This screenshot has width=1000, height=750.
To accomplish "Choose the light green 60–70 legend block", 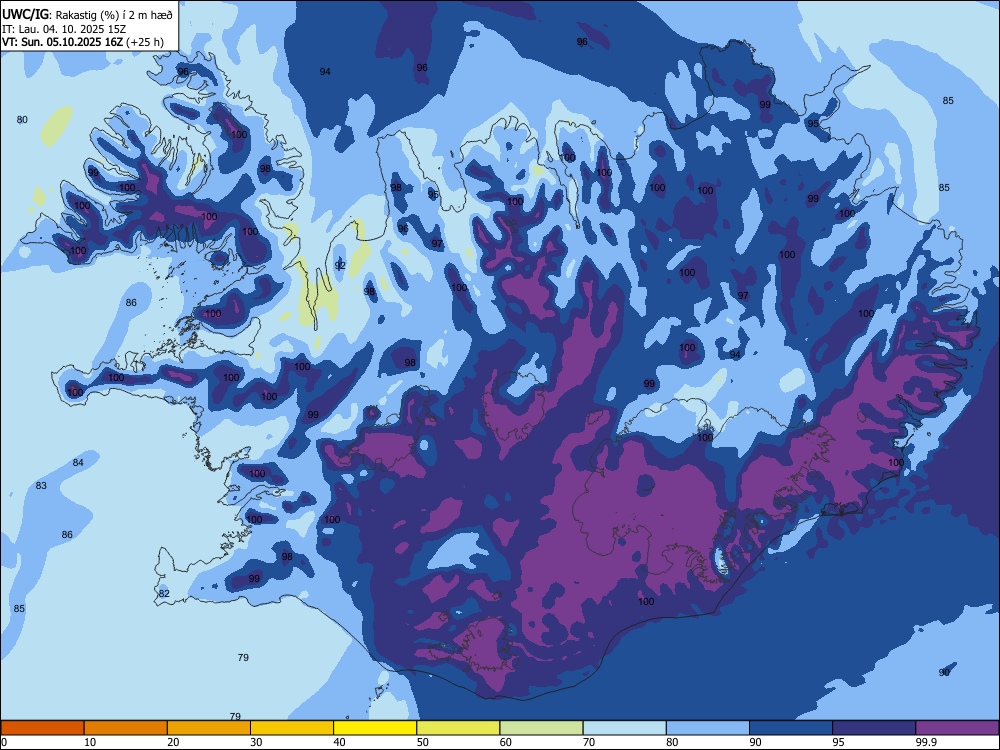I will (541, 728).
